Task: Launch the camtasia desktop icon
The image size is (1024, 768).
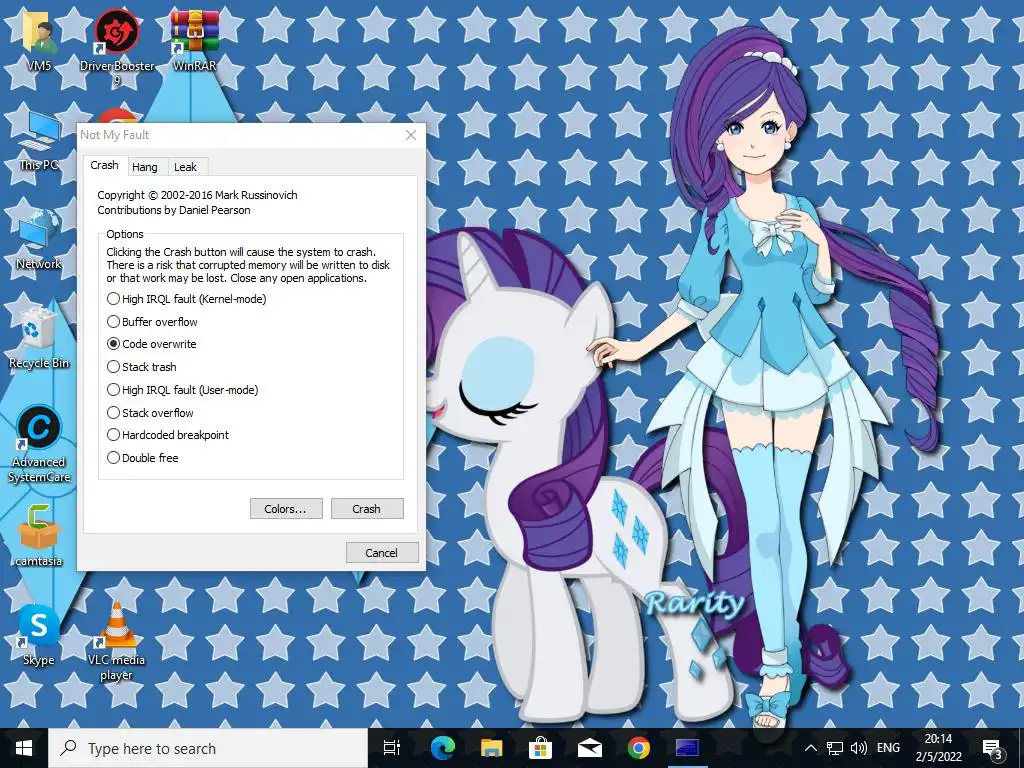Action: click(39, 536)
